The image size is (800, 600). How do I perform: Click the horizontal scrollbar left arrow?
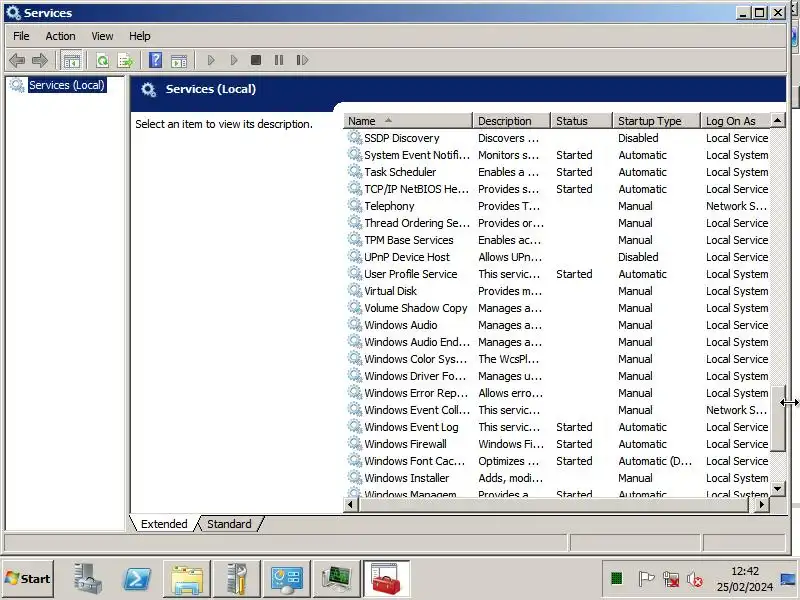click(351, 505)
